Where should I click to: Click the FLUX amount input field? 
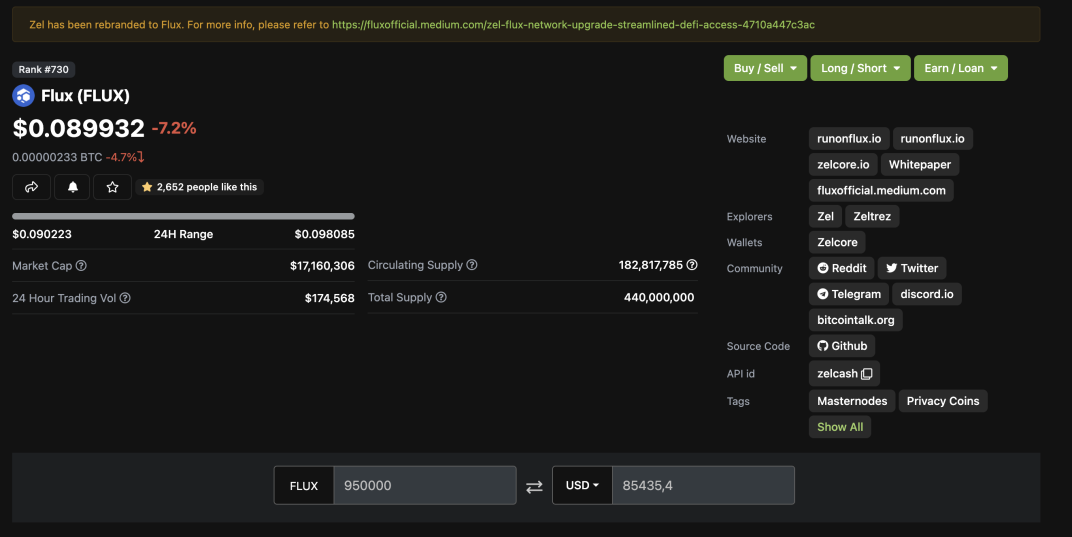425,485
